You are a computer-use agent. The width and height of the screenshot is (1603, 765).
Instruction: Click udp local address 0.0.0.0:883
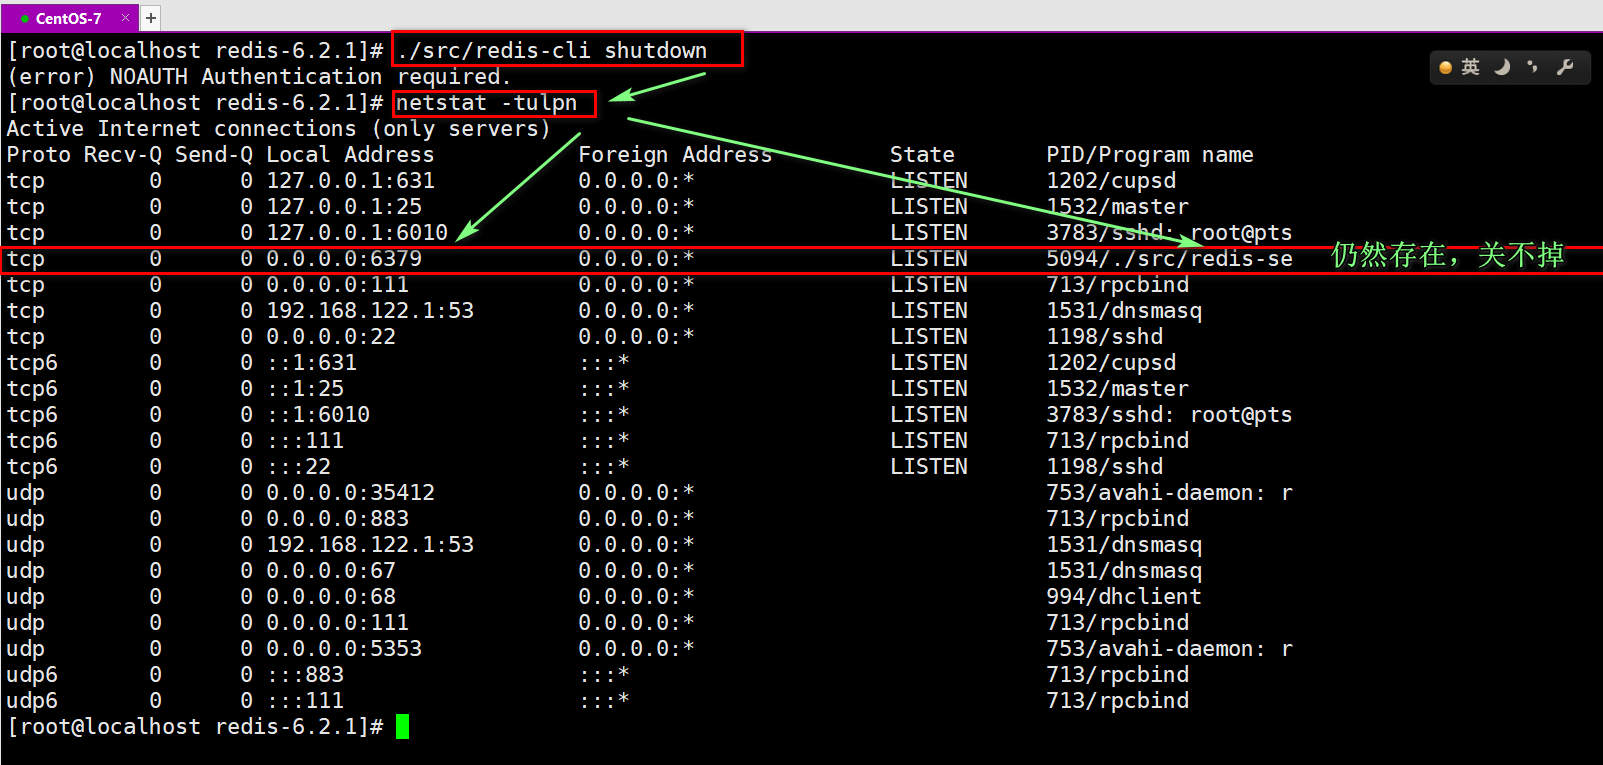337,518
